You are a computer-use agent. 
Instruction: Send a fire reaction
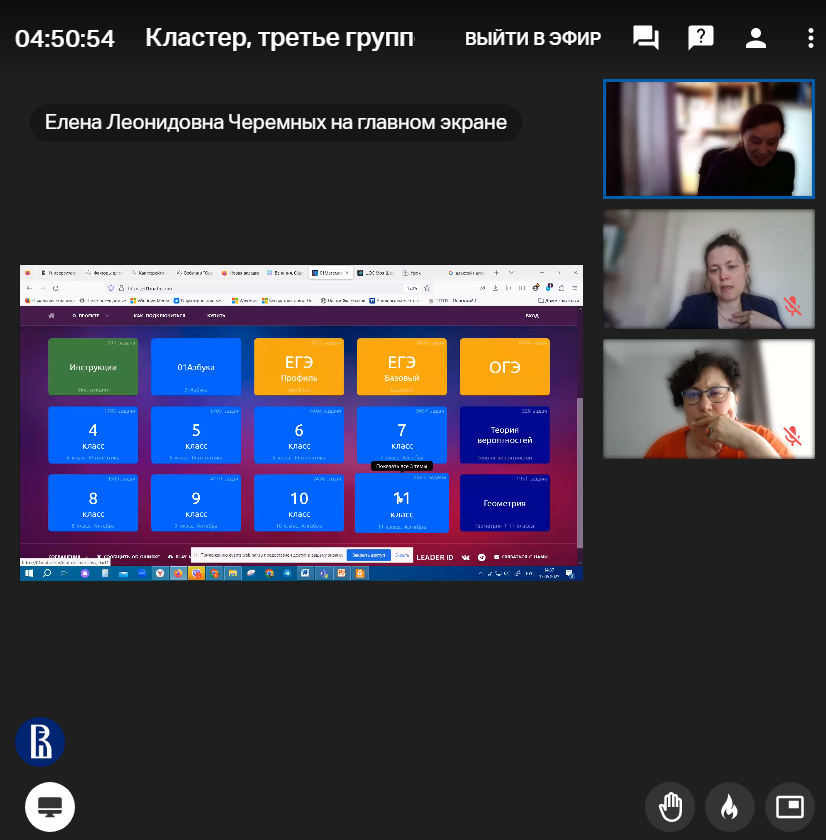tap(730, 806)
